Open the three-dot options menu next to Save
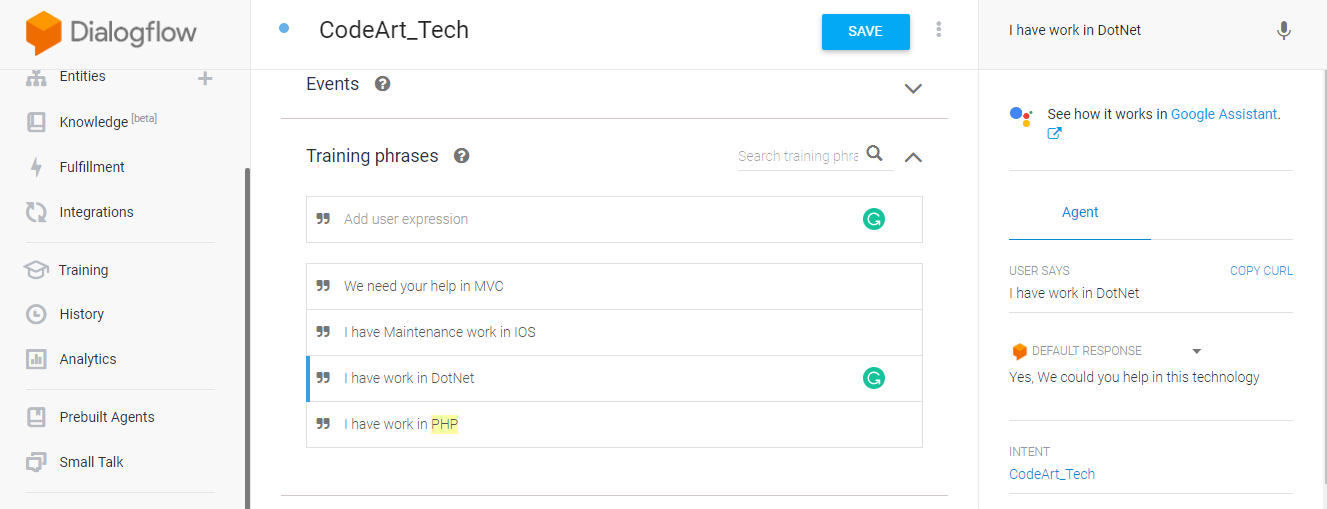 pyautogui.click(x=938, y=30)
